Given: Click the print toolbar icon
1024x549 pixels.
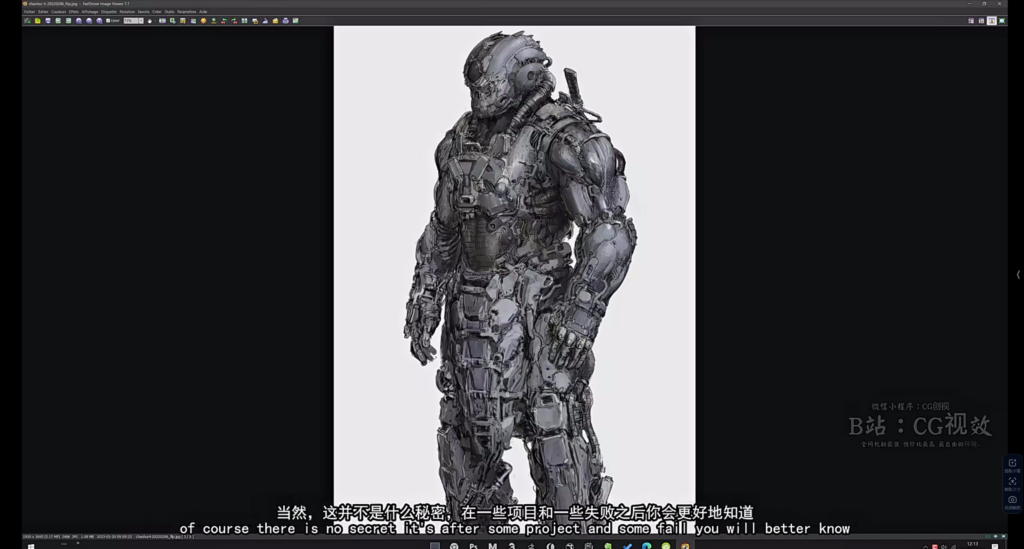Looking at the screenshot, I should click(285, 21).
